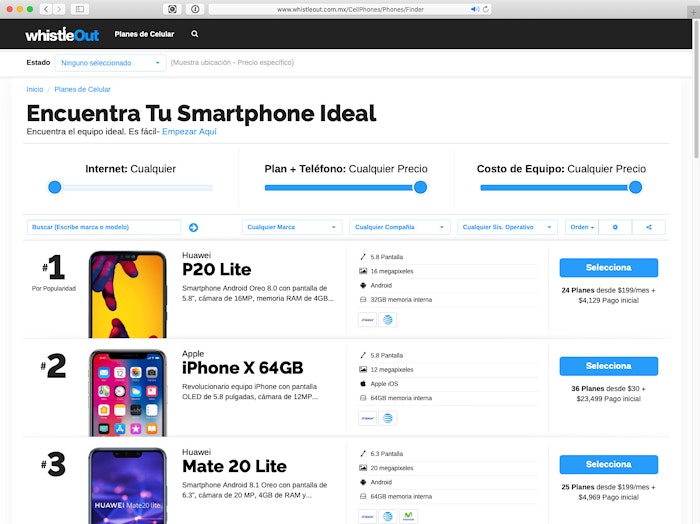Click 'Selecciona' for iPhone X 64GB
The width and height of the screenshot is (700, 524).
click(608, 366)
